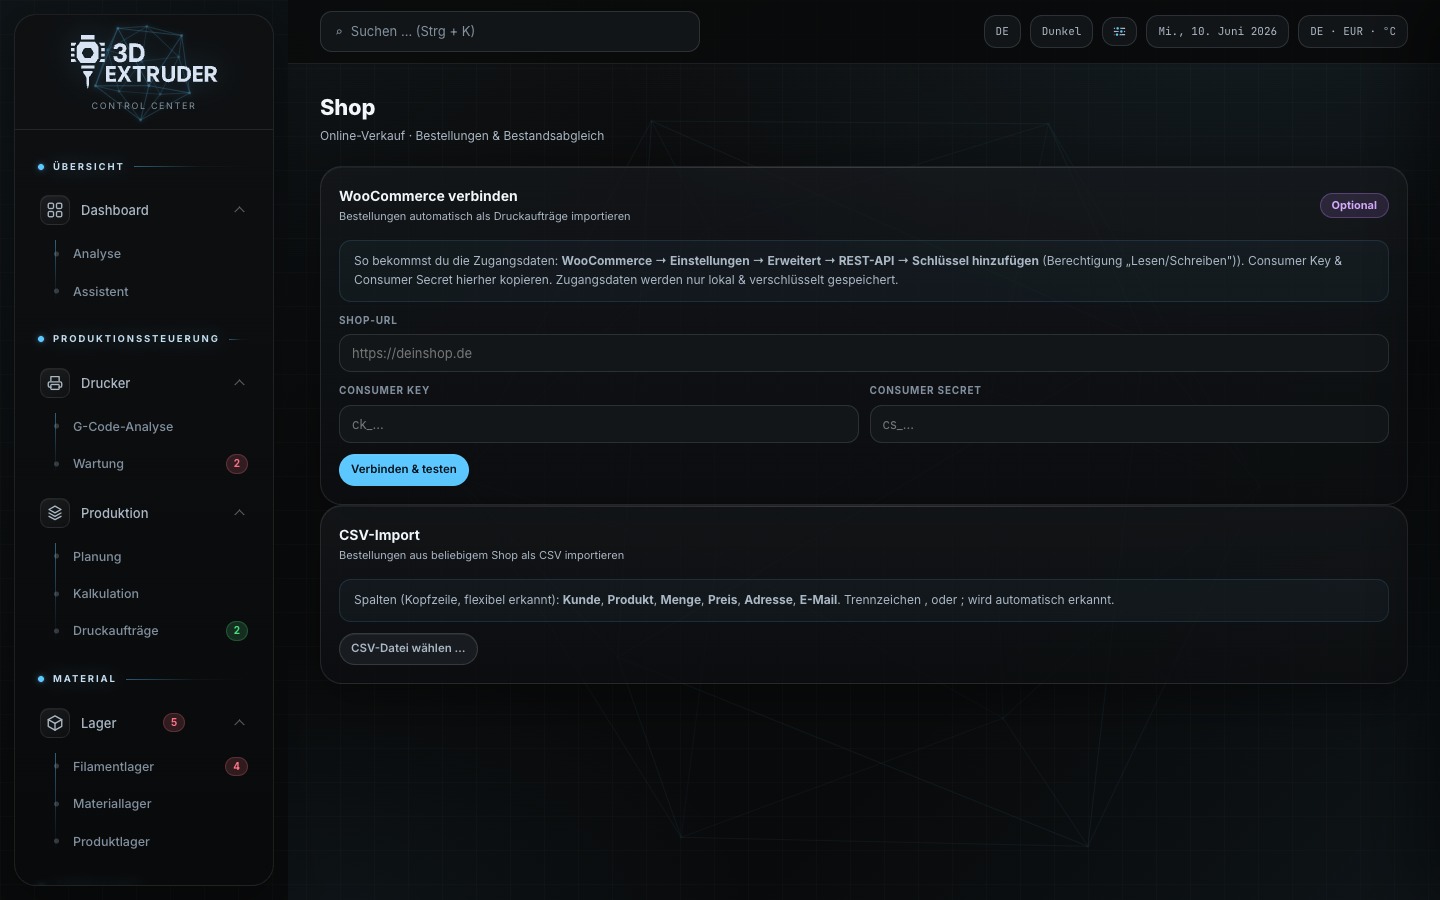Go to G-Code-Analyse

[x=123, y=427]
